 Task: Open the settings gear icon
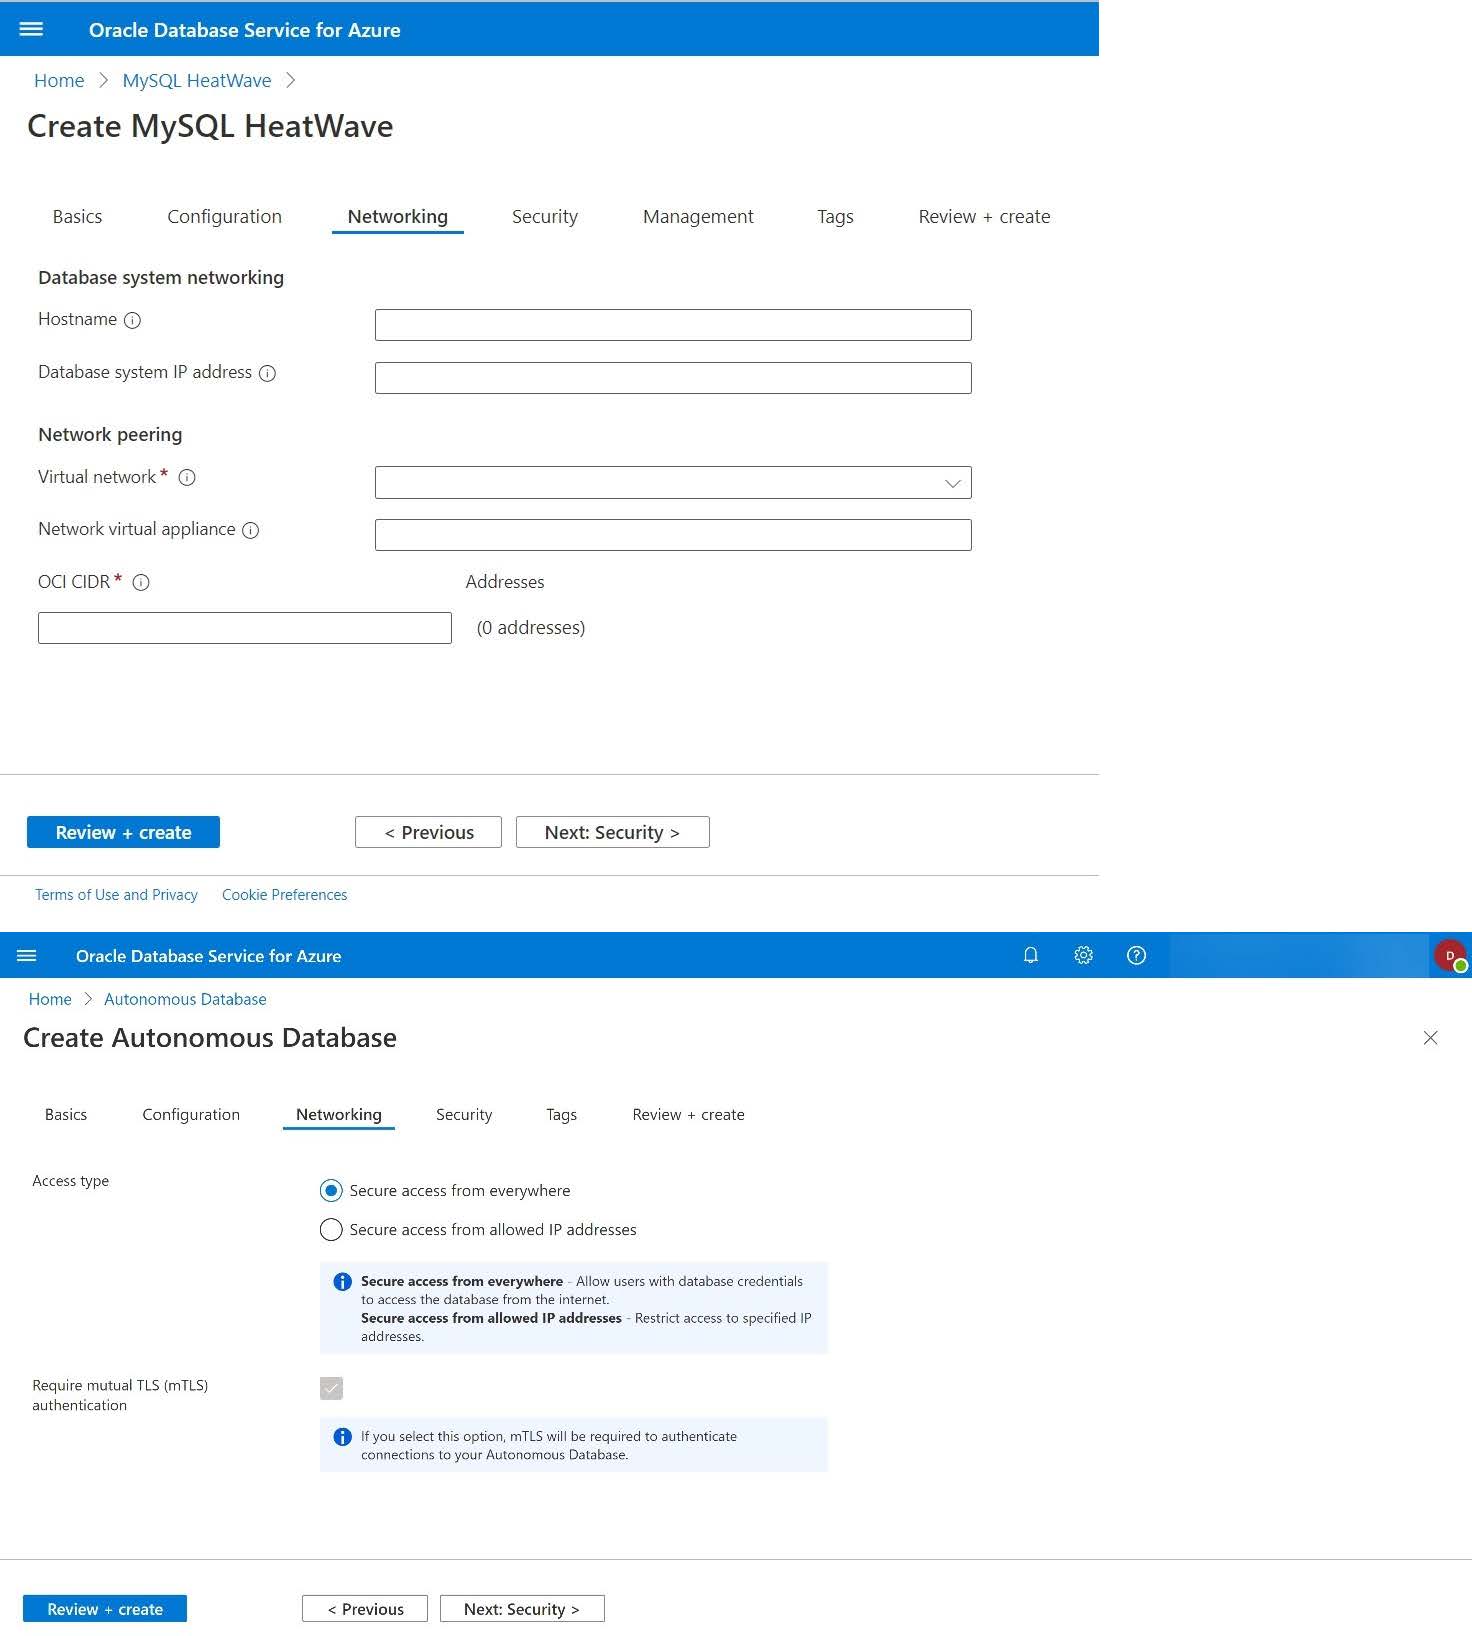pos(1083,955)
